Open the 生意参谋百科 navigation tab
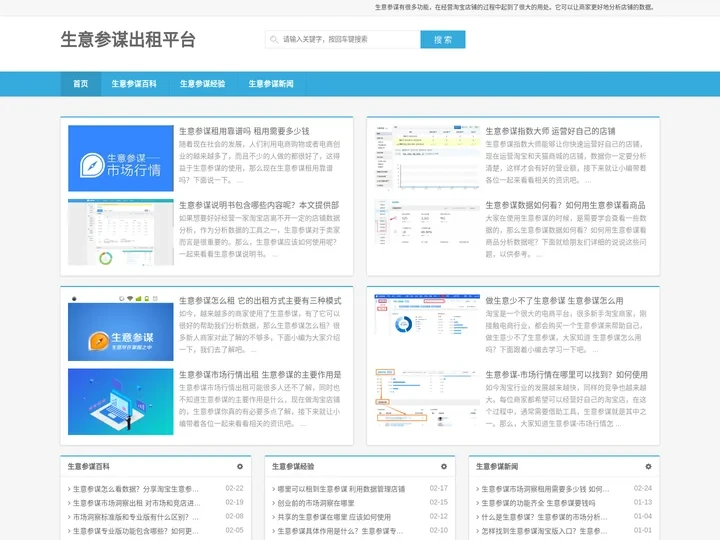Viewport: 720px width, 540px height. [x=134, y=84]
